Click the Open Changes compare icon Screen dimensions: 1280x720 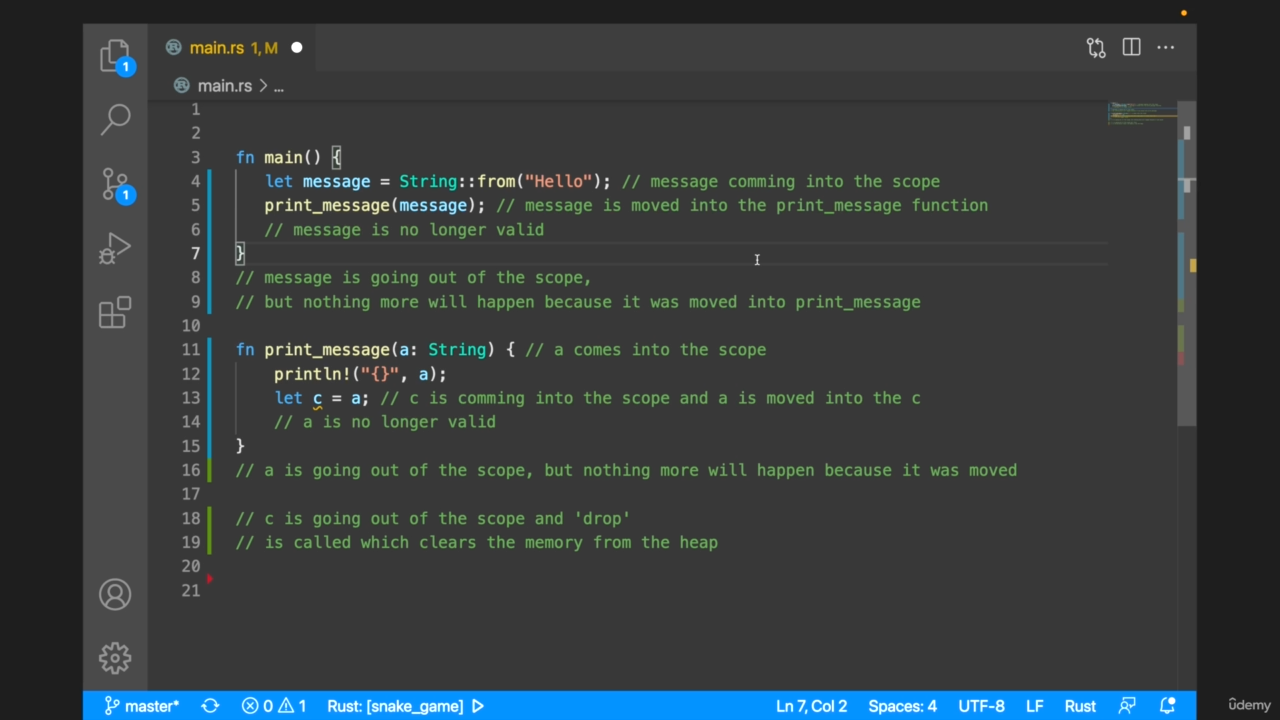coord(1096,48)
